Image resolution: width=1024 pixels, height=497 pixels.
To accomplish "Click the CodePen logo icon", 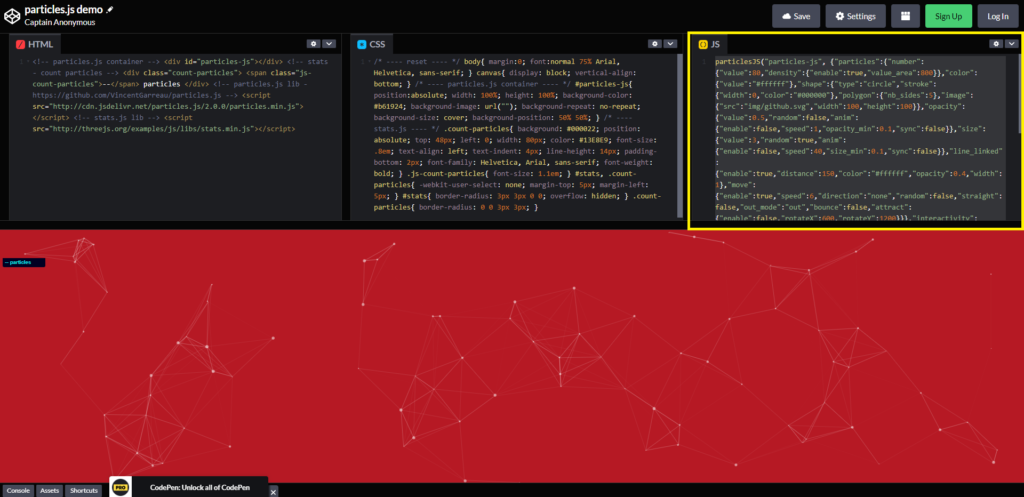I will (x=12, y=16).
